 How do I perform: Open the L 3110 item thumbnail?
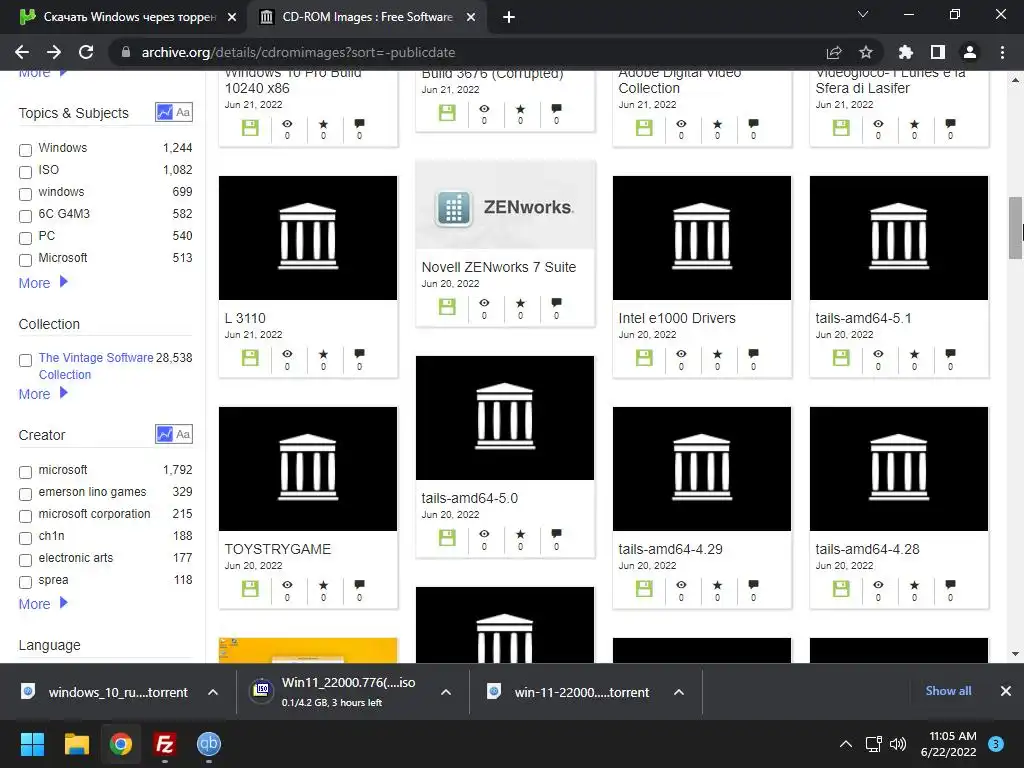pyautogui.click(x=308, y=238)
